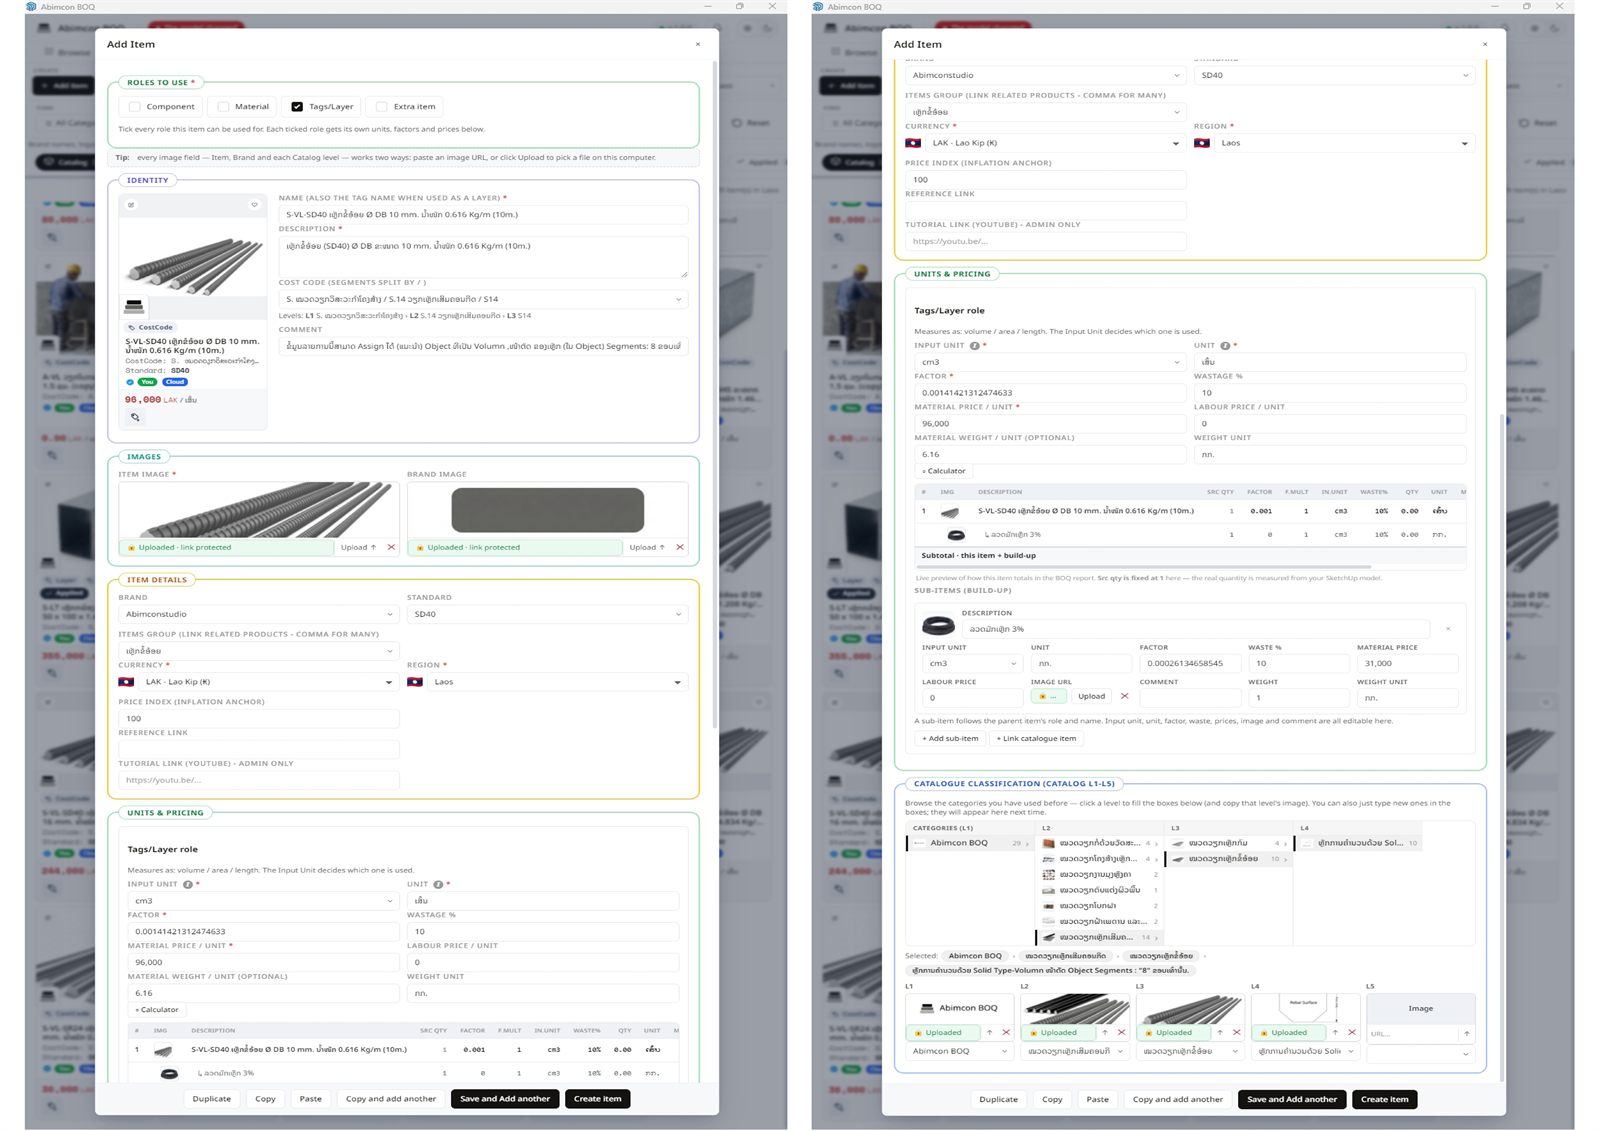Screen dimensions: 1600x1131
Task: Select the L2 category row with count 14
Action: coord(1097,937)
